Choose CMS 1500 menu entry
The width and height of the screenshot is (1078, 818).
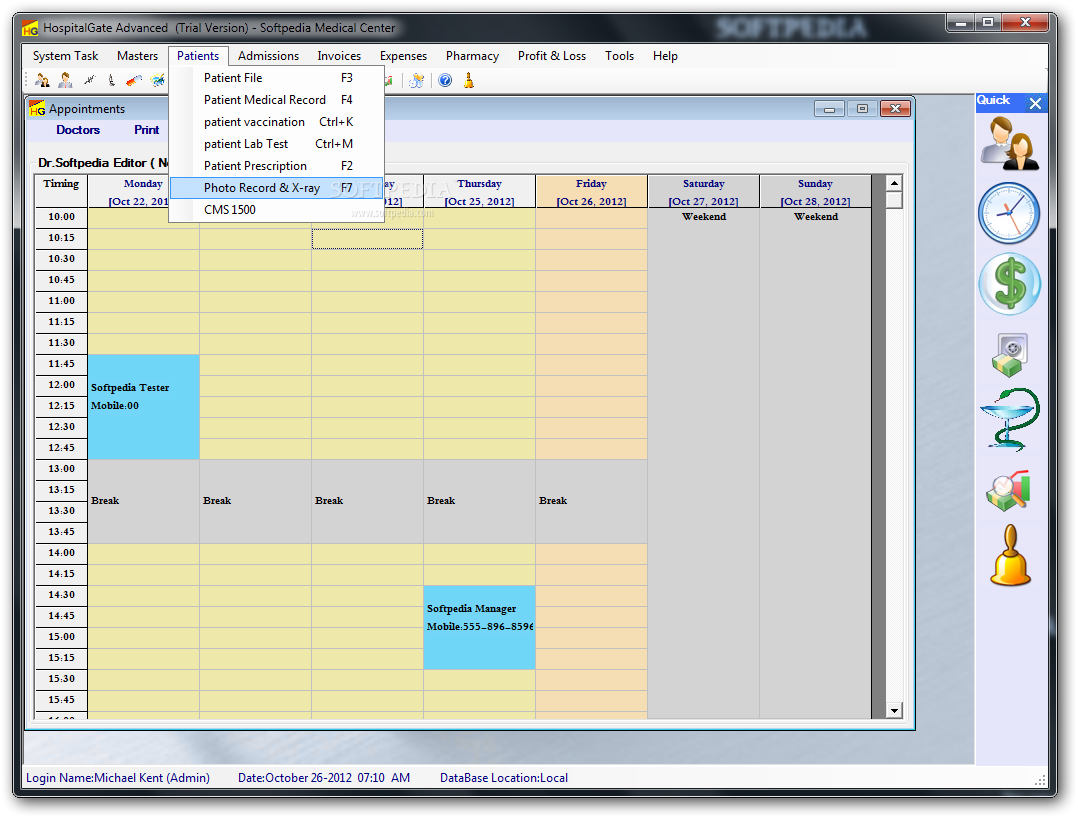pyautogui.click(x=276, y=210)
